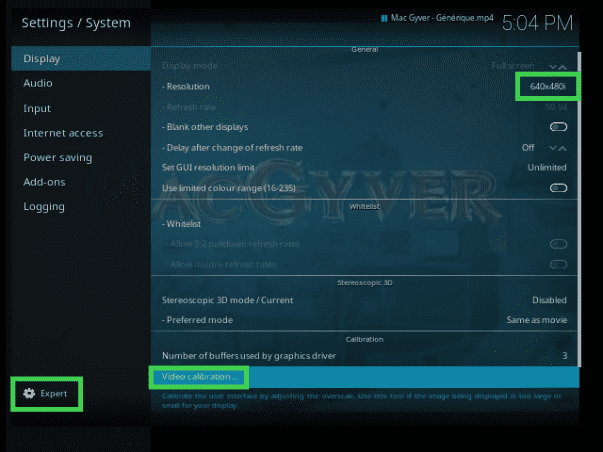Go to the Power saving category
This screenshot has height=452, width=603.
pos(57,157)
